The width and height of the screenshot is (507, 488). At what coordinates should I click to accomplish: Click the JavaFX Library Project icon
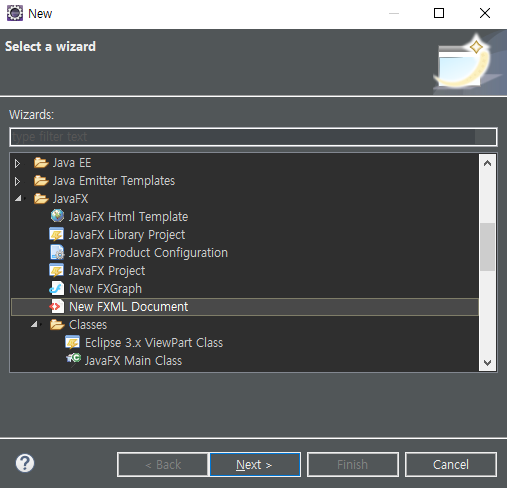click(x=57, y=234)
